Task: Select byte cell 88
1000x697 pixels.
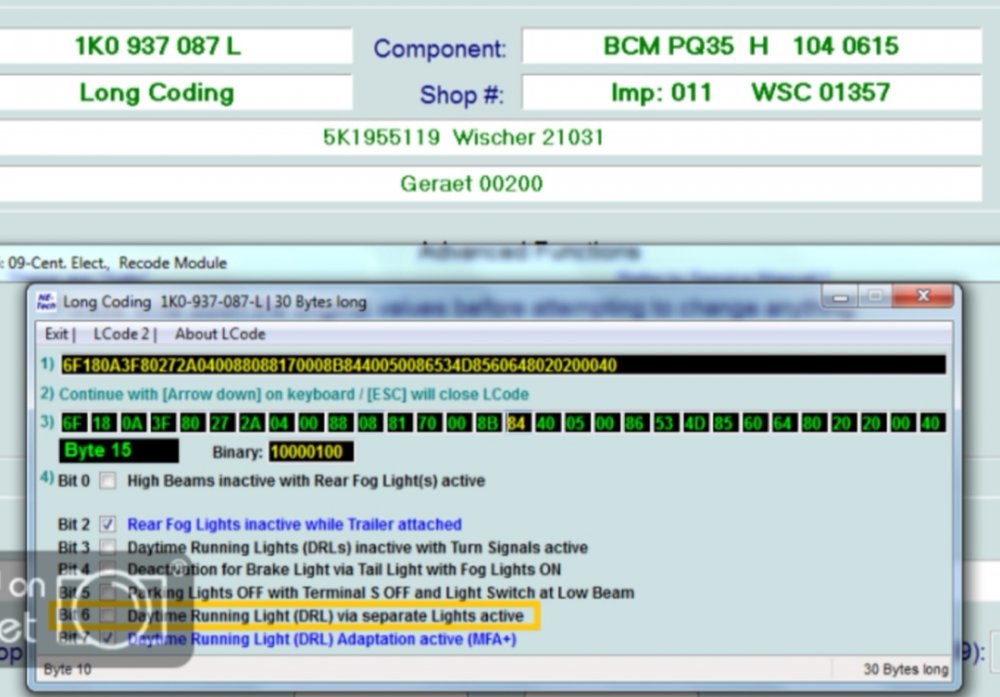Action: (339, 423)
